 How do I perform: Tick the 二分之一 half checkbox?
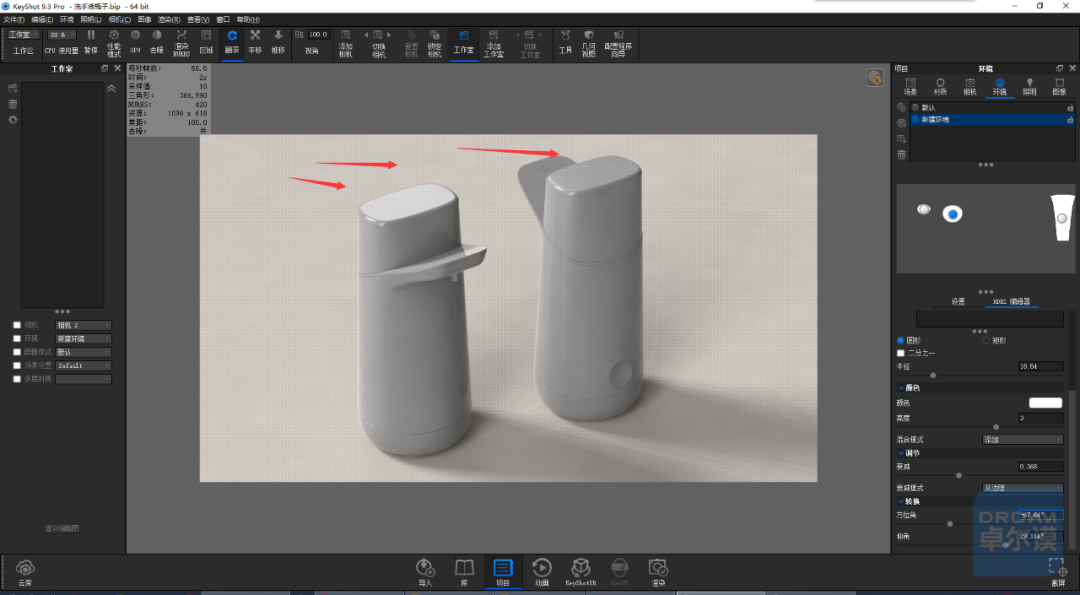[x=901, y=353]
